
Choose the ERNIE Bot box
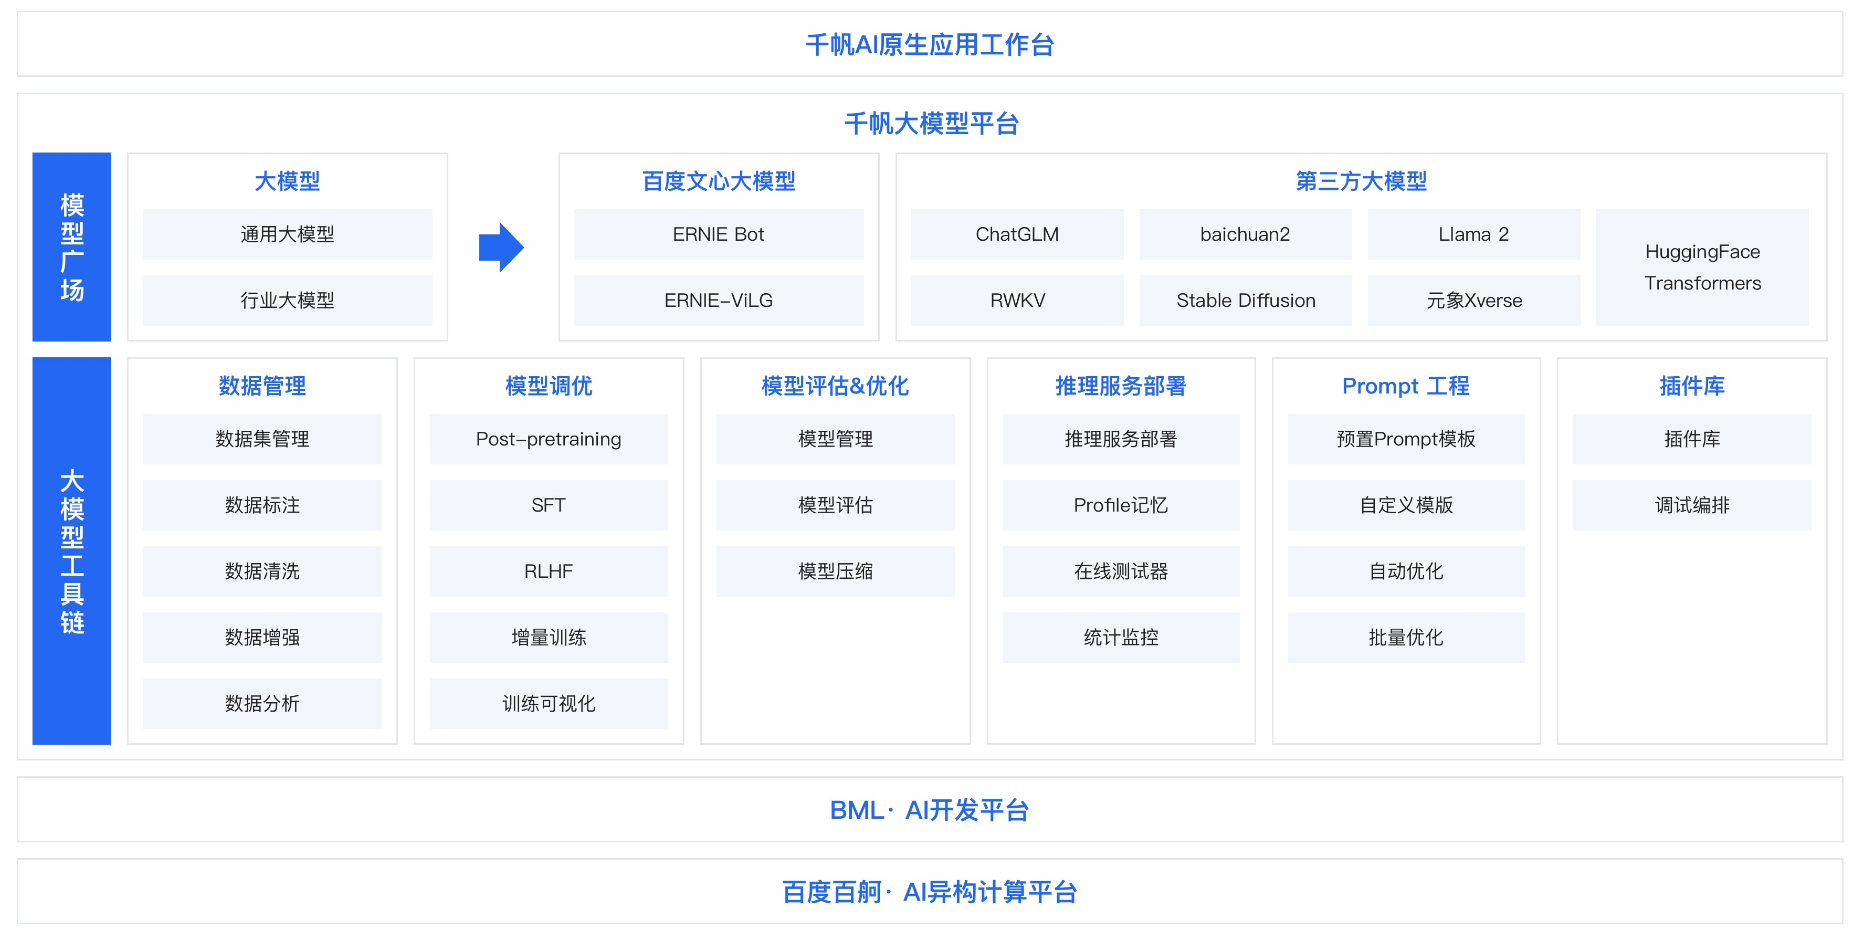719,234
